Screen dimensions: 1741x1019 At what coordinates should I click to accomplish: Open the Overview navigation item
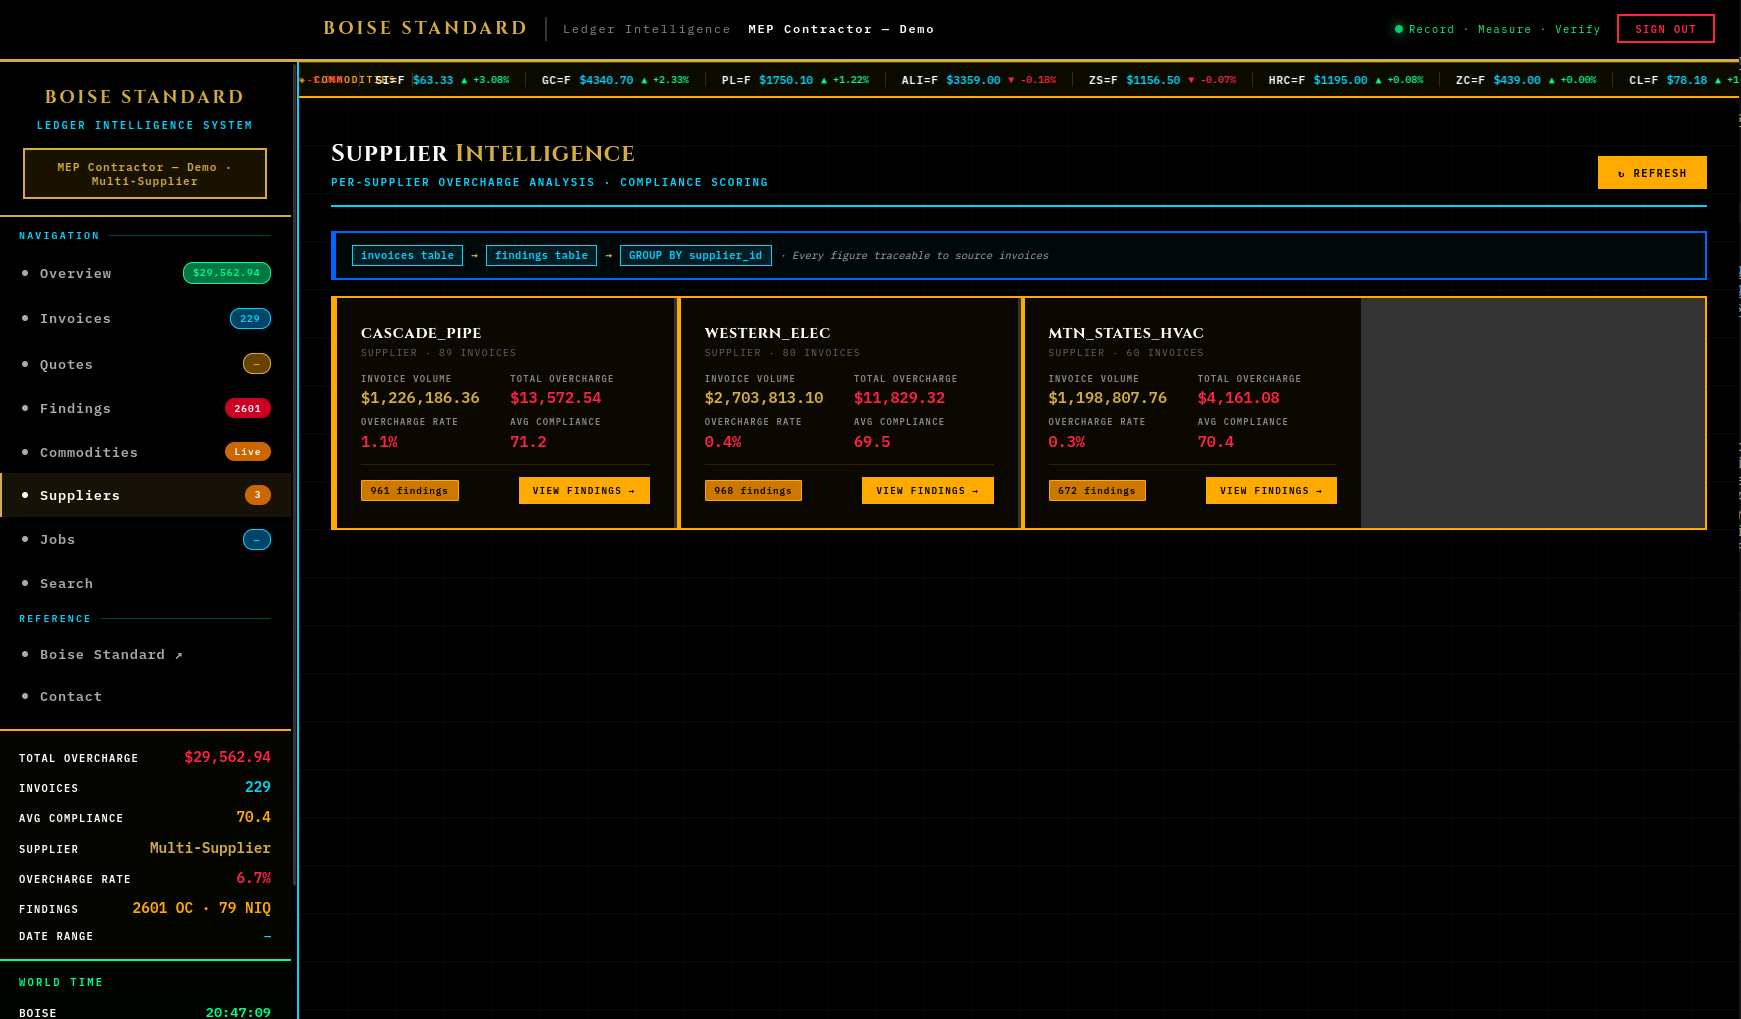tap(145, 273)
